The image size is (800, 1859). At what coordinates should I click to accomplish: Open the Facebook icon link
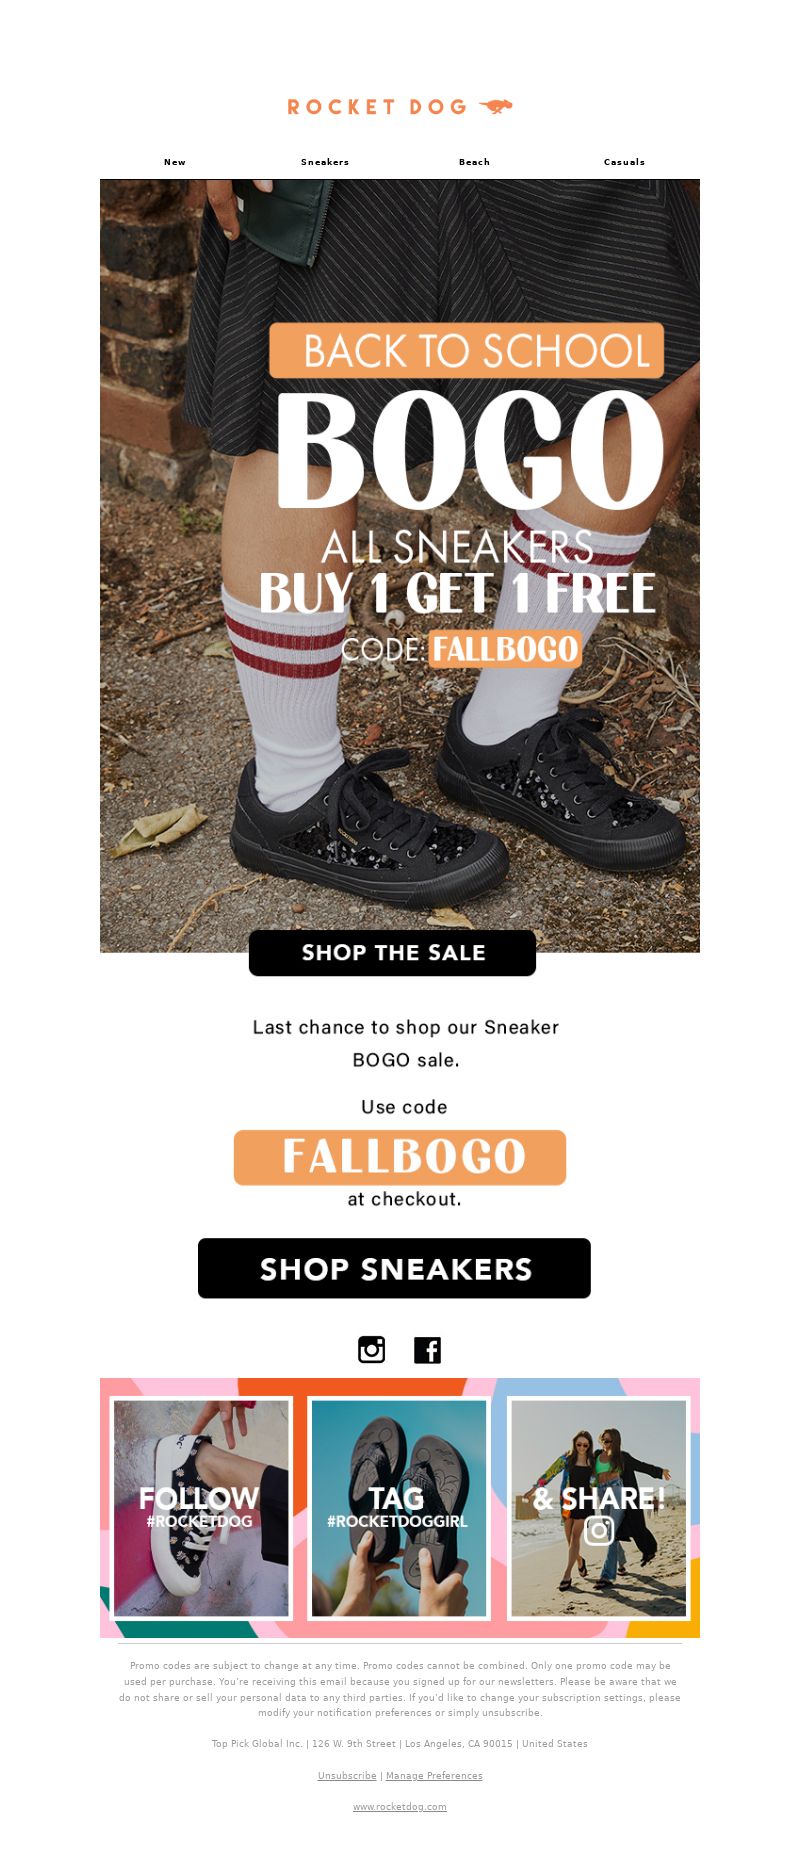click(427, 1349)
